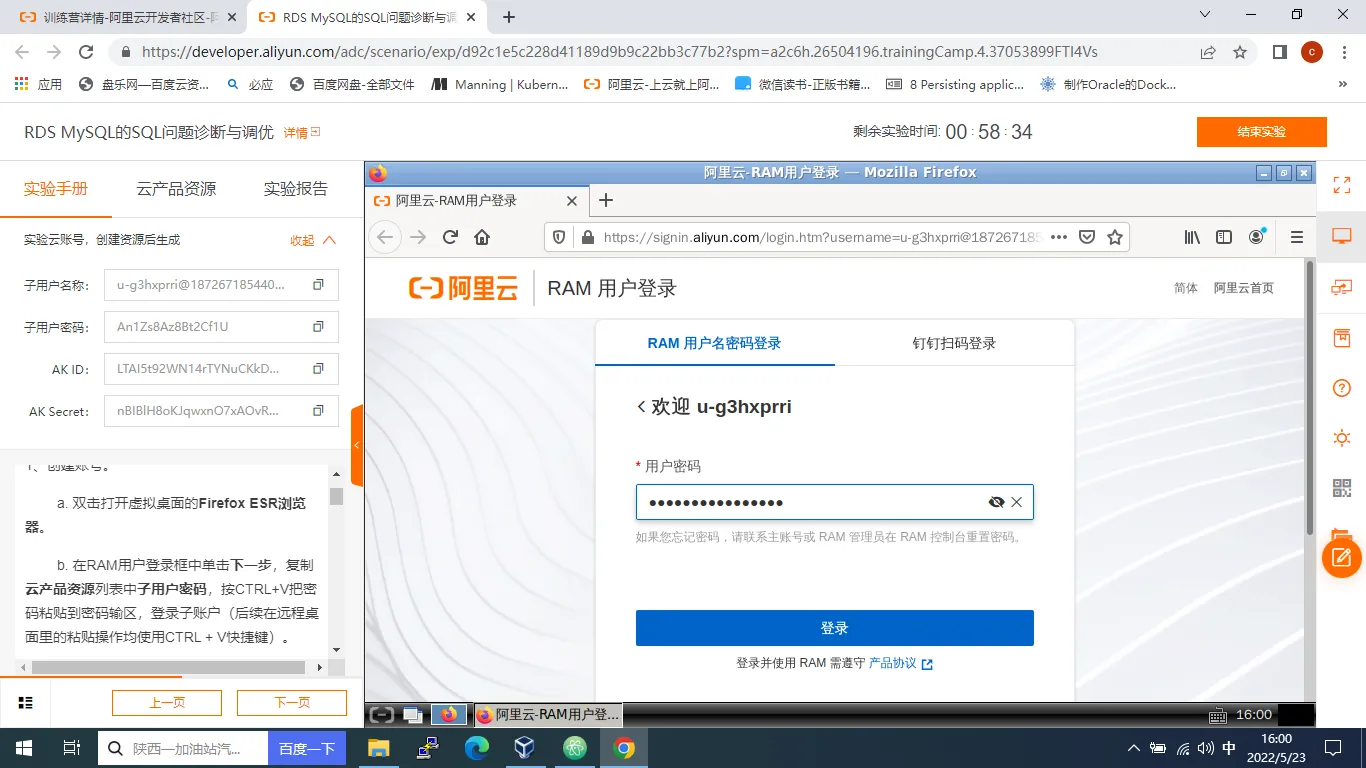The image size is (1366, 768).
Task: Collapse left panel with orange handle
Action: pos(357,445)
